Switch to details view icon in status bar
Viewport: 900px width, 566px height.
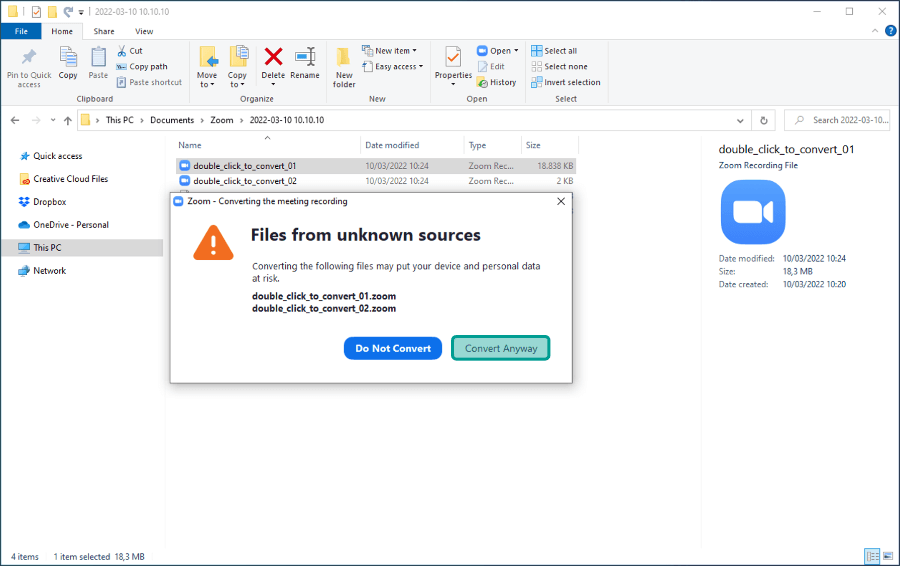pyautogui.click(x=872, y=556)
